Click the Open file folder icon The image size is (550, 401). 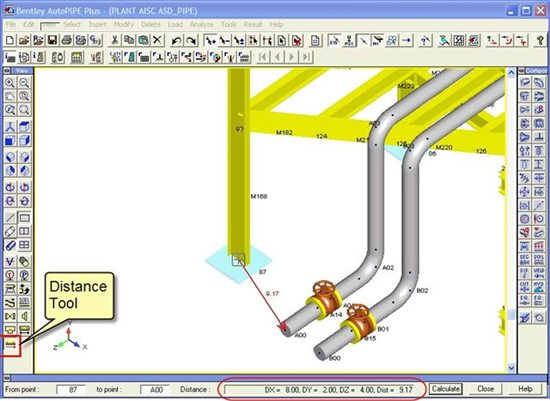click(24, 41)
